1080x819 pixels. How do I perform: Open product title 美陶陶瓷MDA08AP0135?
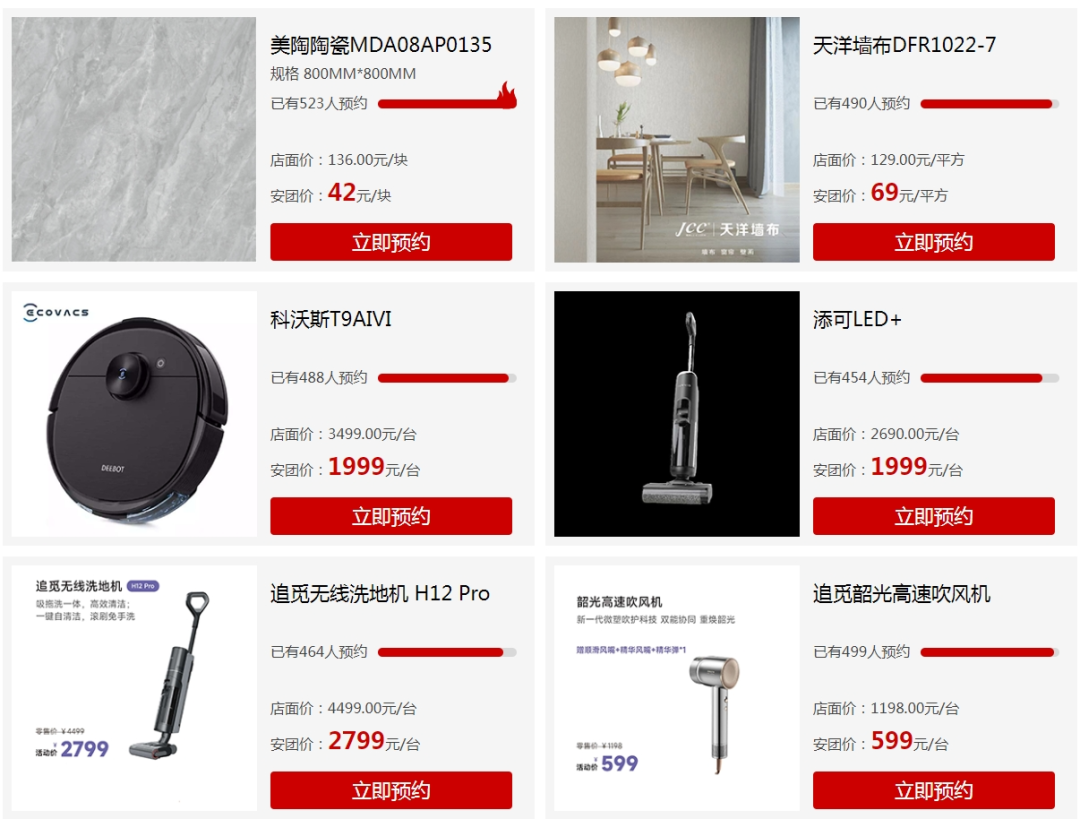380,45
